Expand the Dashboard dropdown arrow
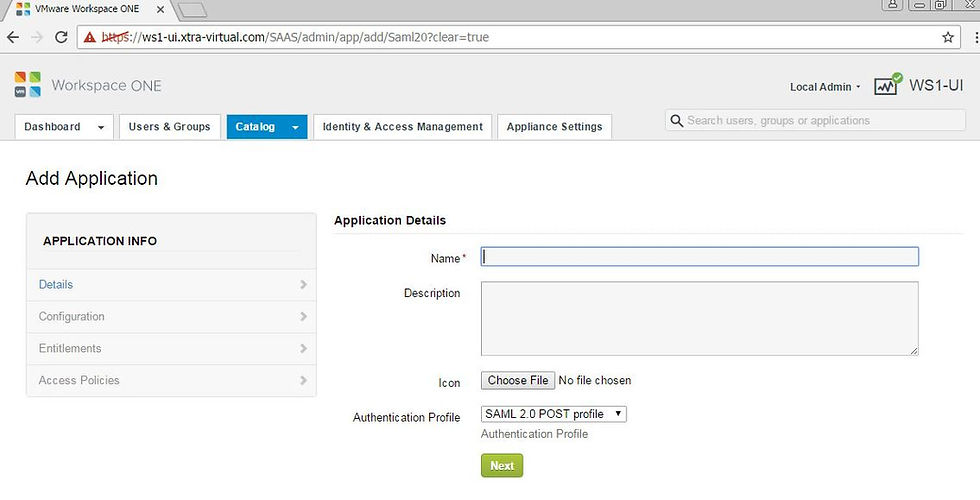This screenshot has width=980, height=500. pos(101,128)
